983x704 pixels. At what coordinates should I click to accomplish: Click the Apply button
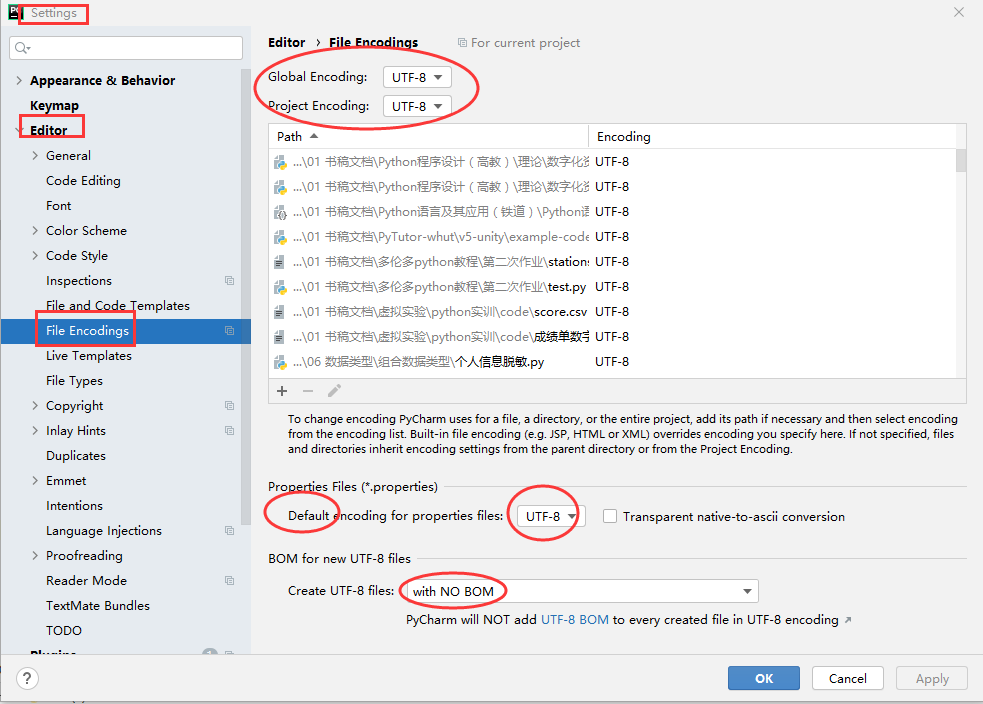tap(932, 678)
